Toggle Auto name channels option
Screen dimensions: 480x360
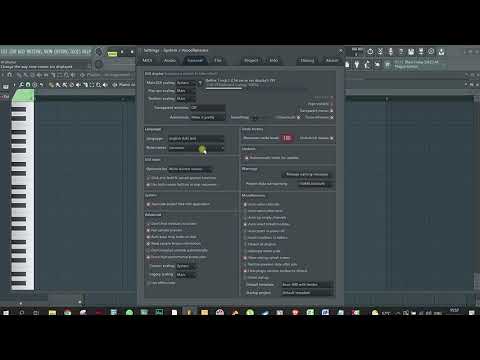pyautogui.click(x=245, y=204)
